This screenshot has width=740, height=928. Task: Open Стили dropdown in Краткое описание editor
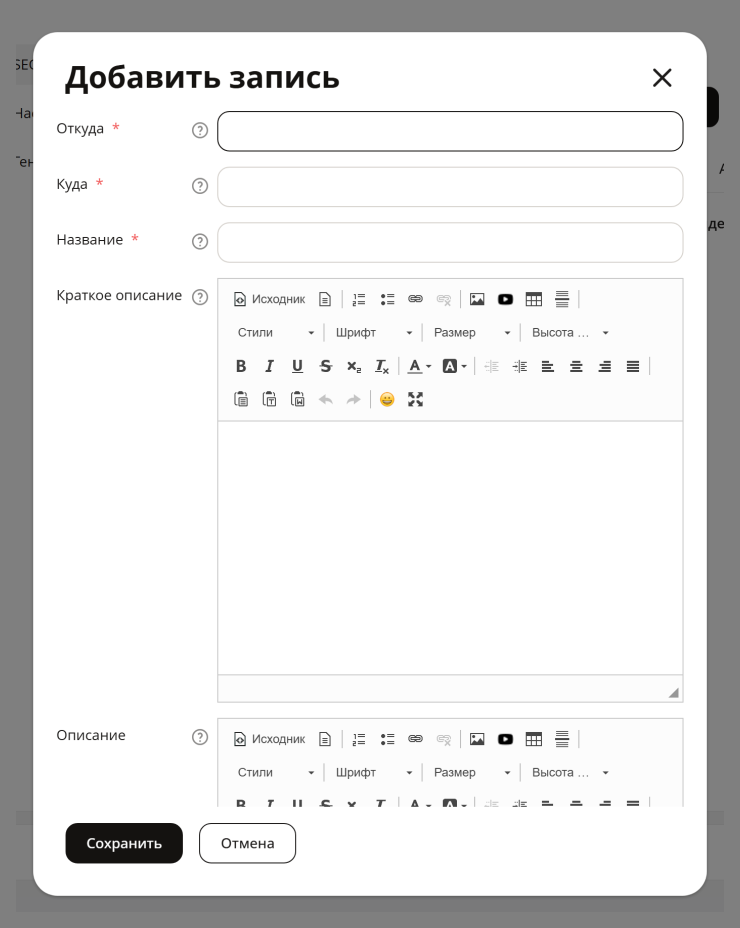[x=276, y=333]
